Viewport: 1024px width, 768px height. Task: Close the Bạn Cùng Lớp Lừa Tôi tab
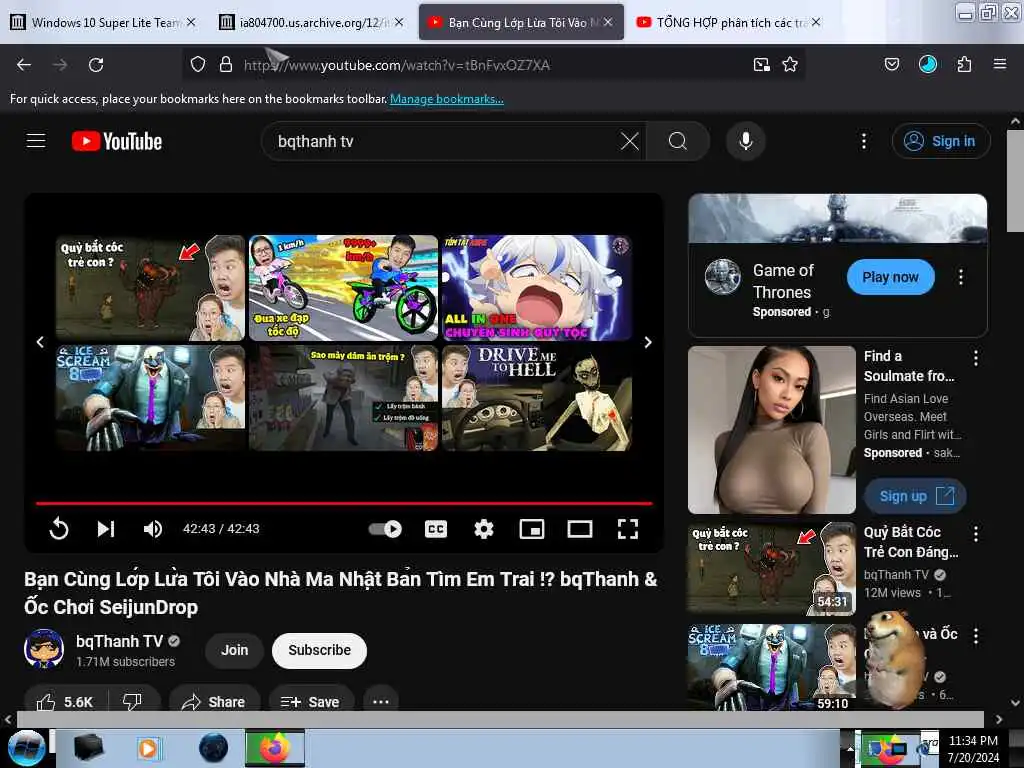[608, 22]
